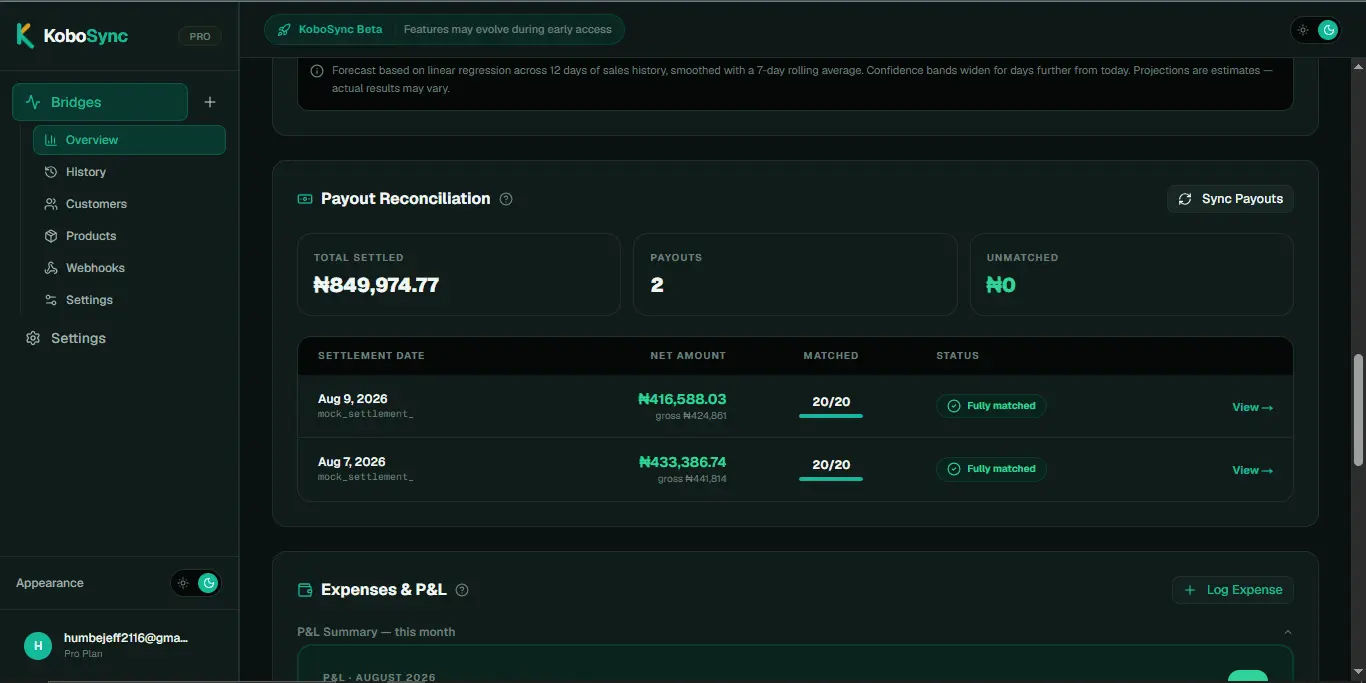The width and height of the screenshot is (1366, 683).
Task: Click Fully matched badge for Aug 9
Action: [991, 406]
